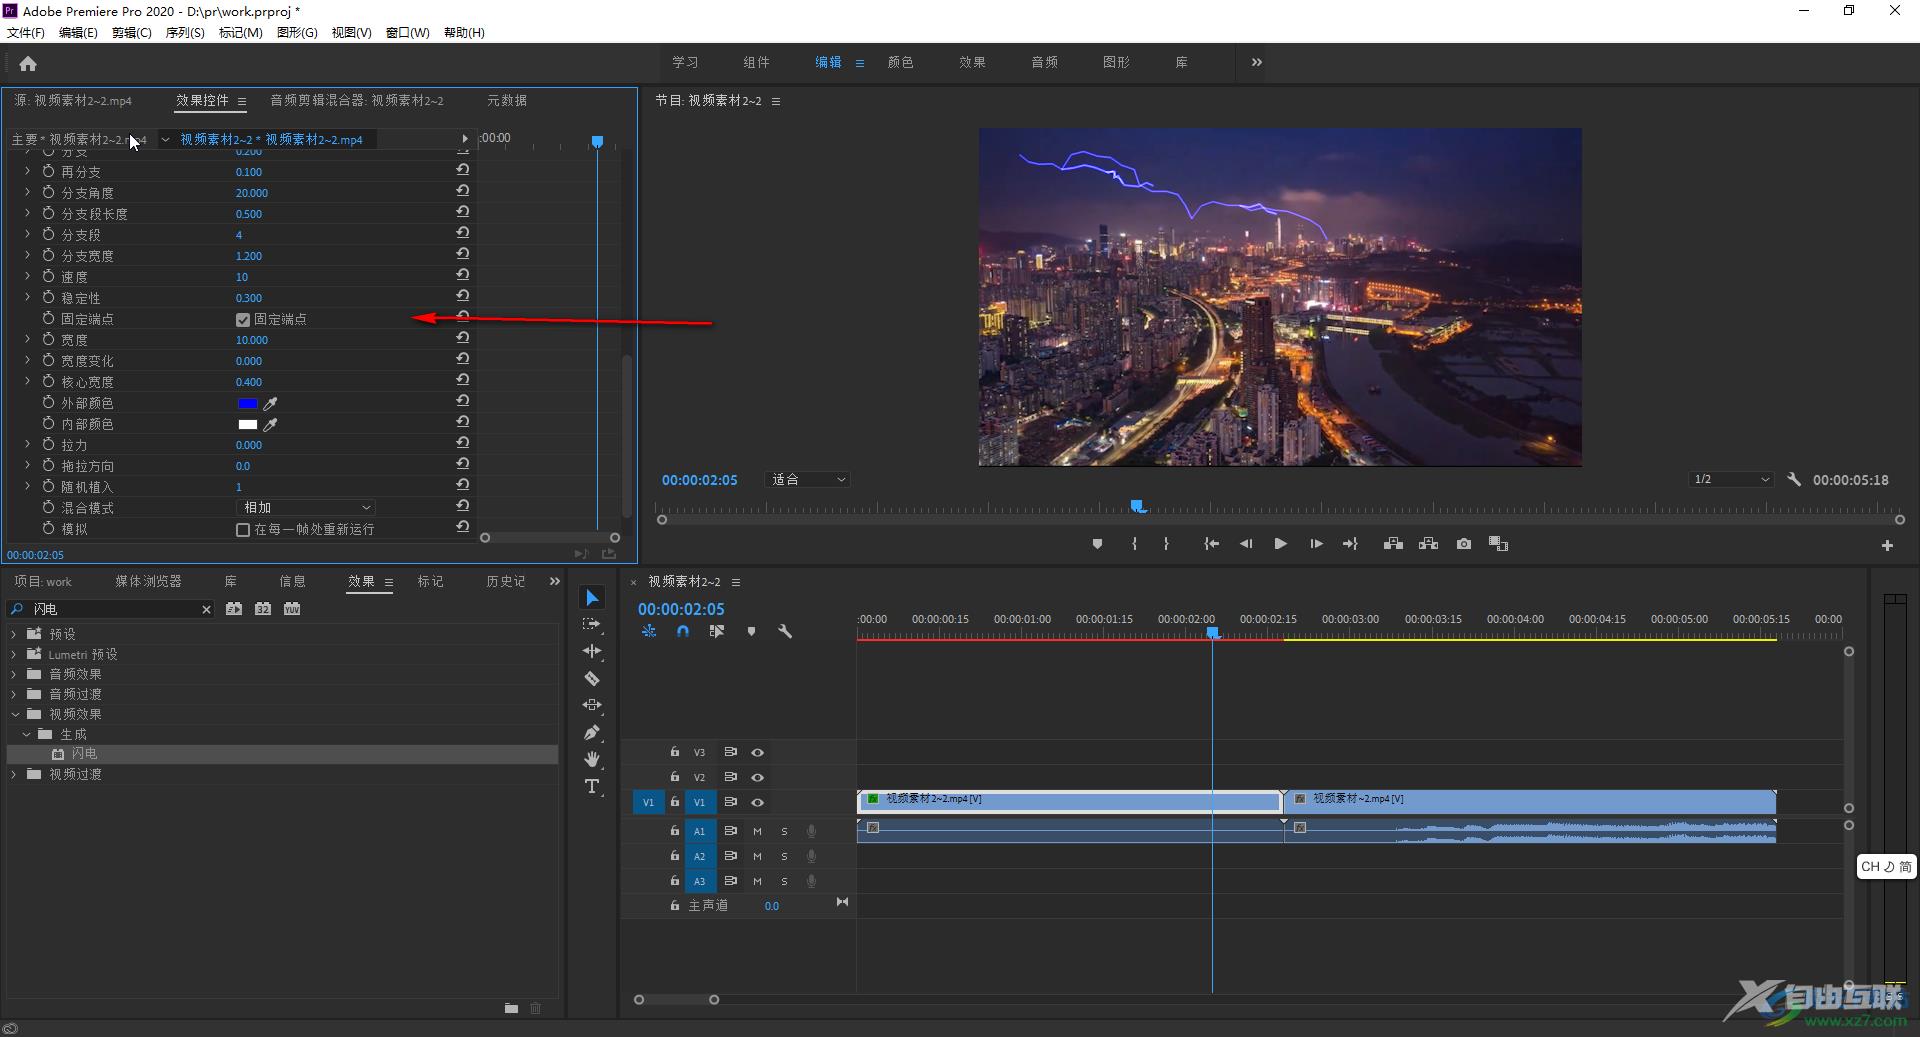Enable 在每一帧处重新运行 checkbox

243,529
